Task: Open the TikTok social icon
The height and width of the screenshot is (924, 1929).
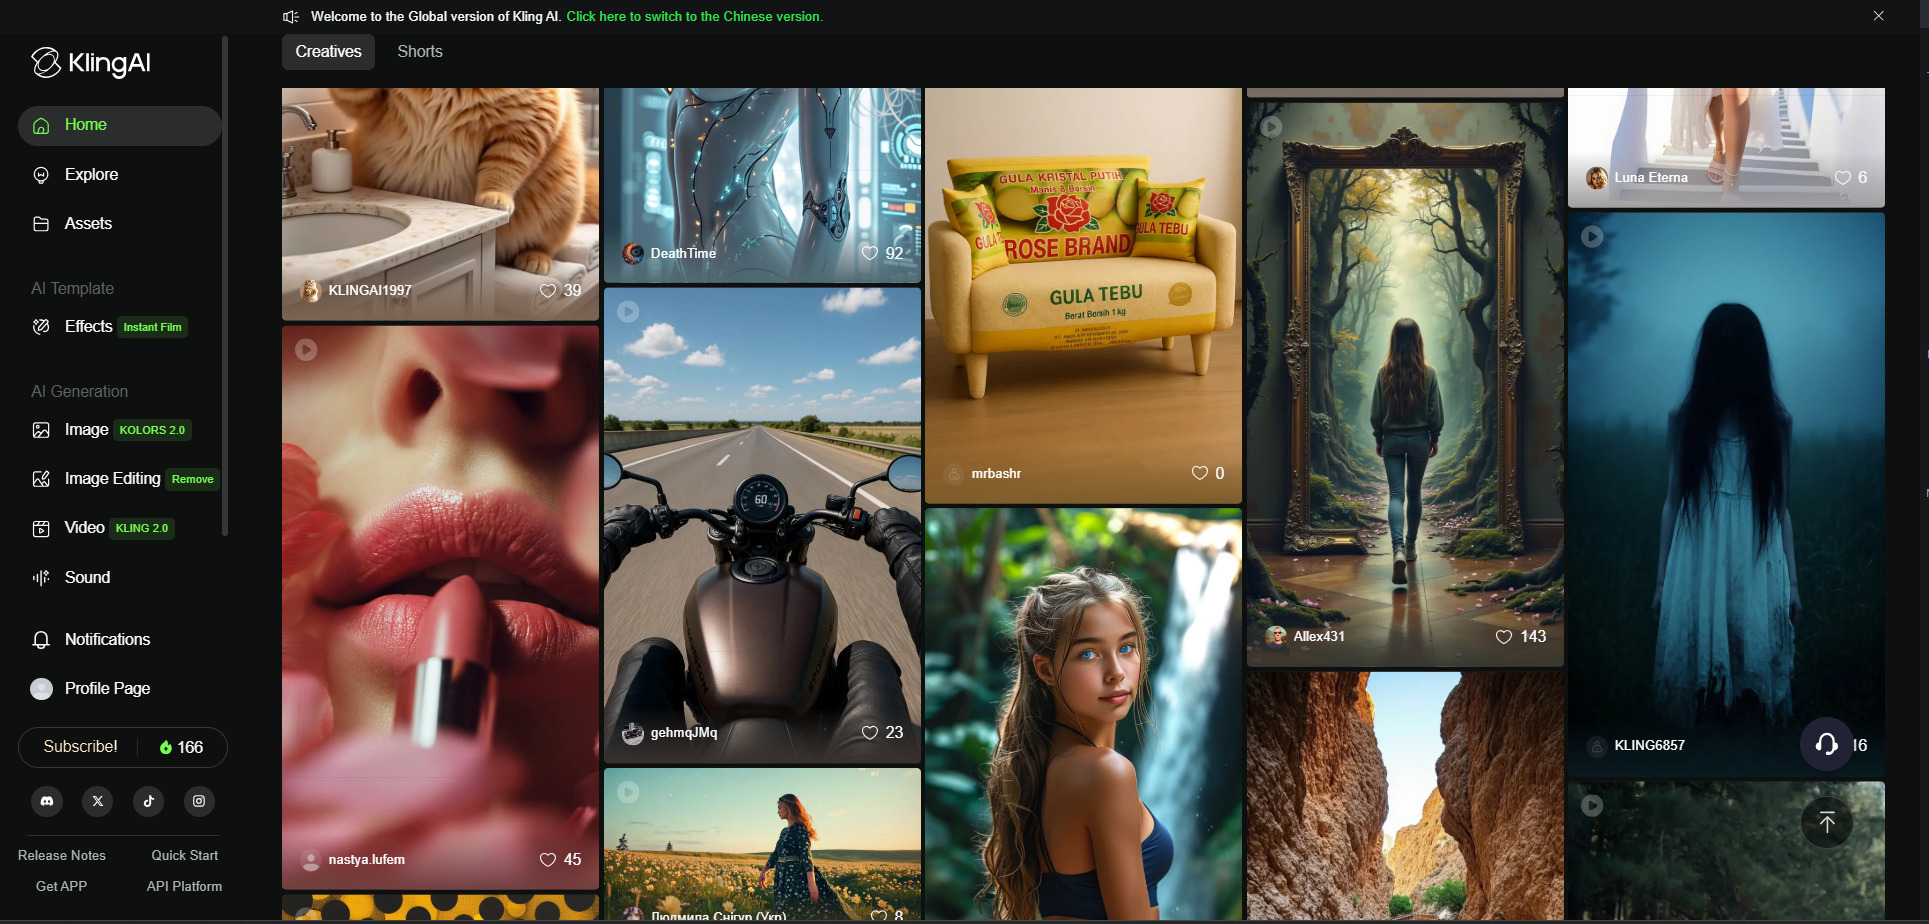Action: coord(149,801)
